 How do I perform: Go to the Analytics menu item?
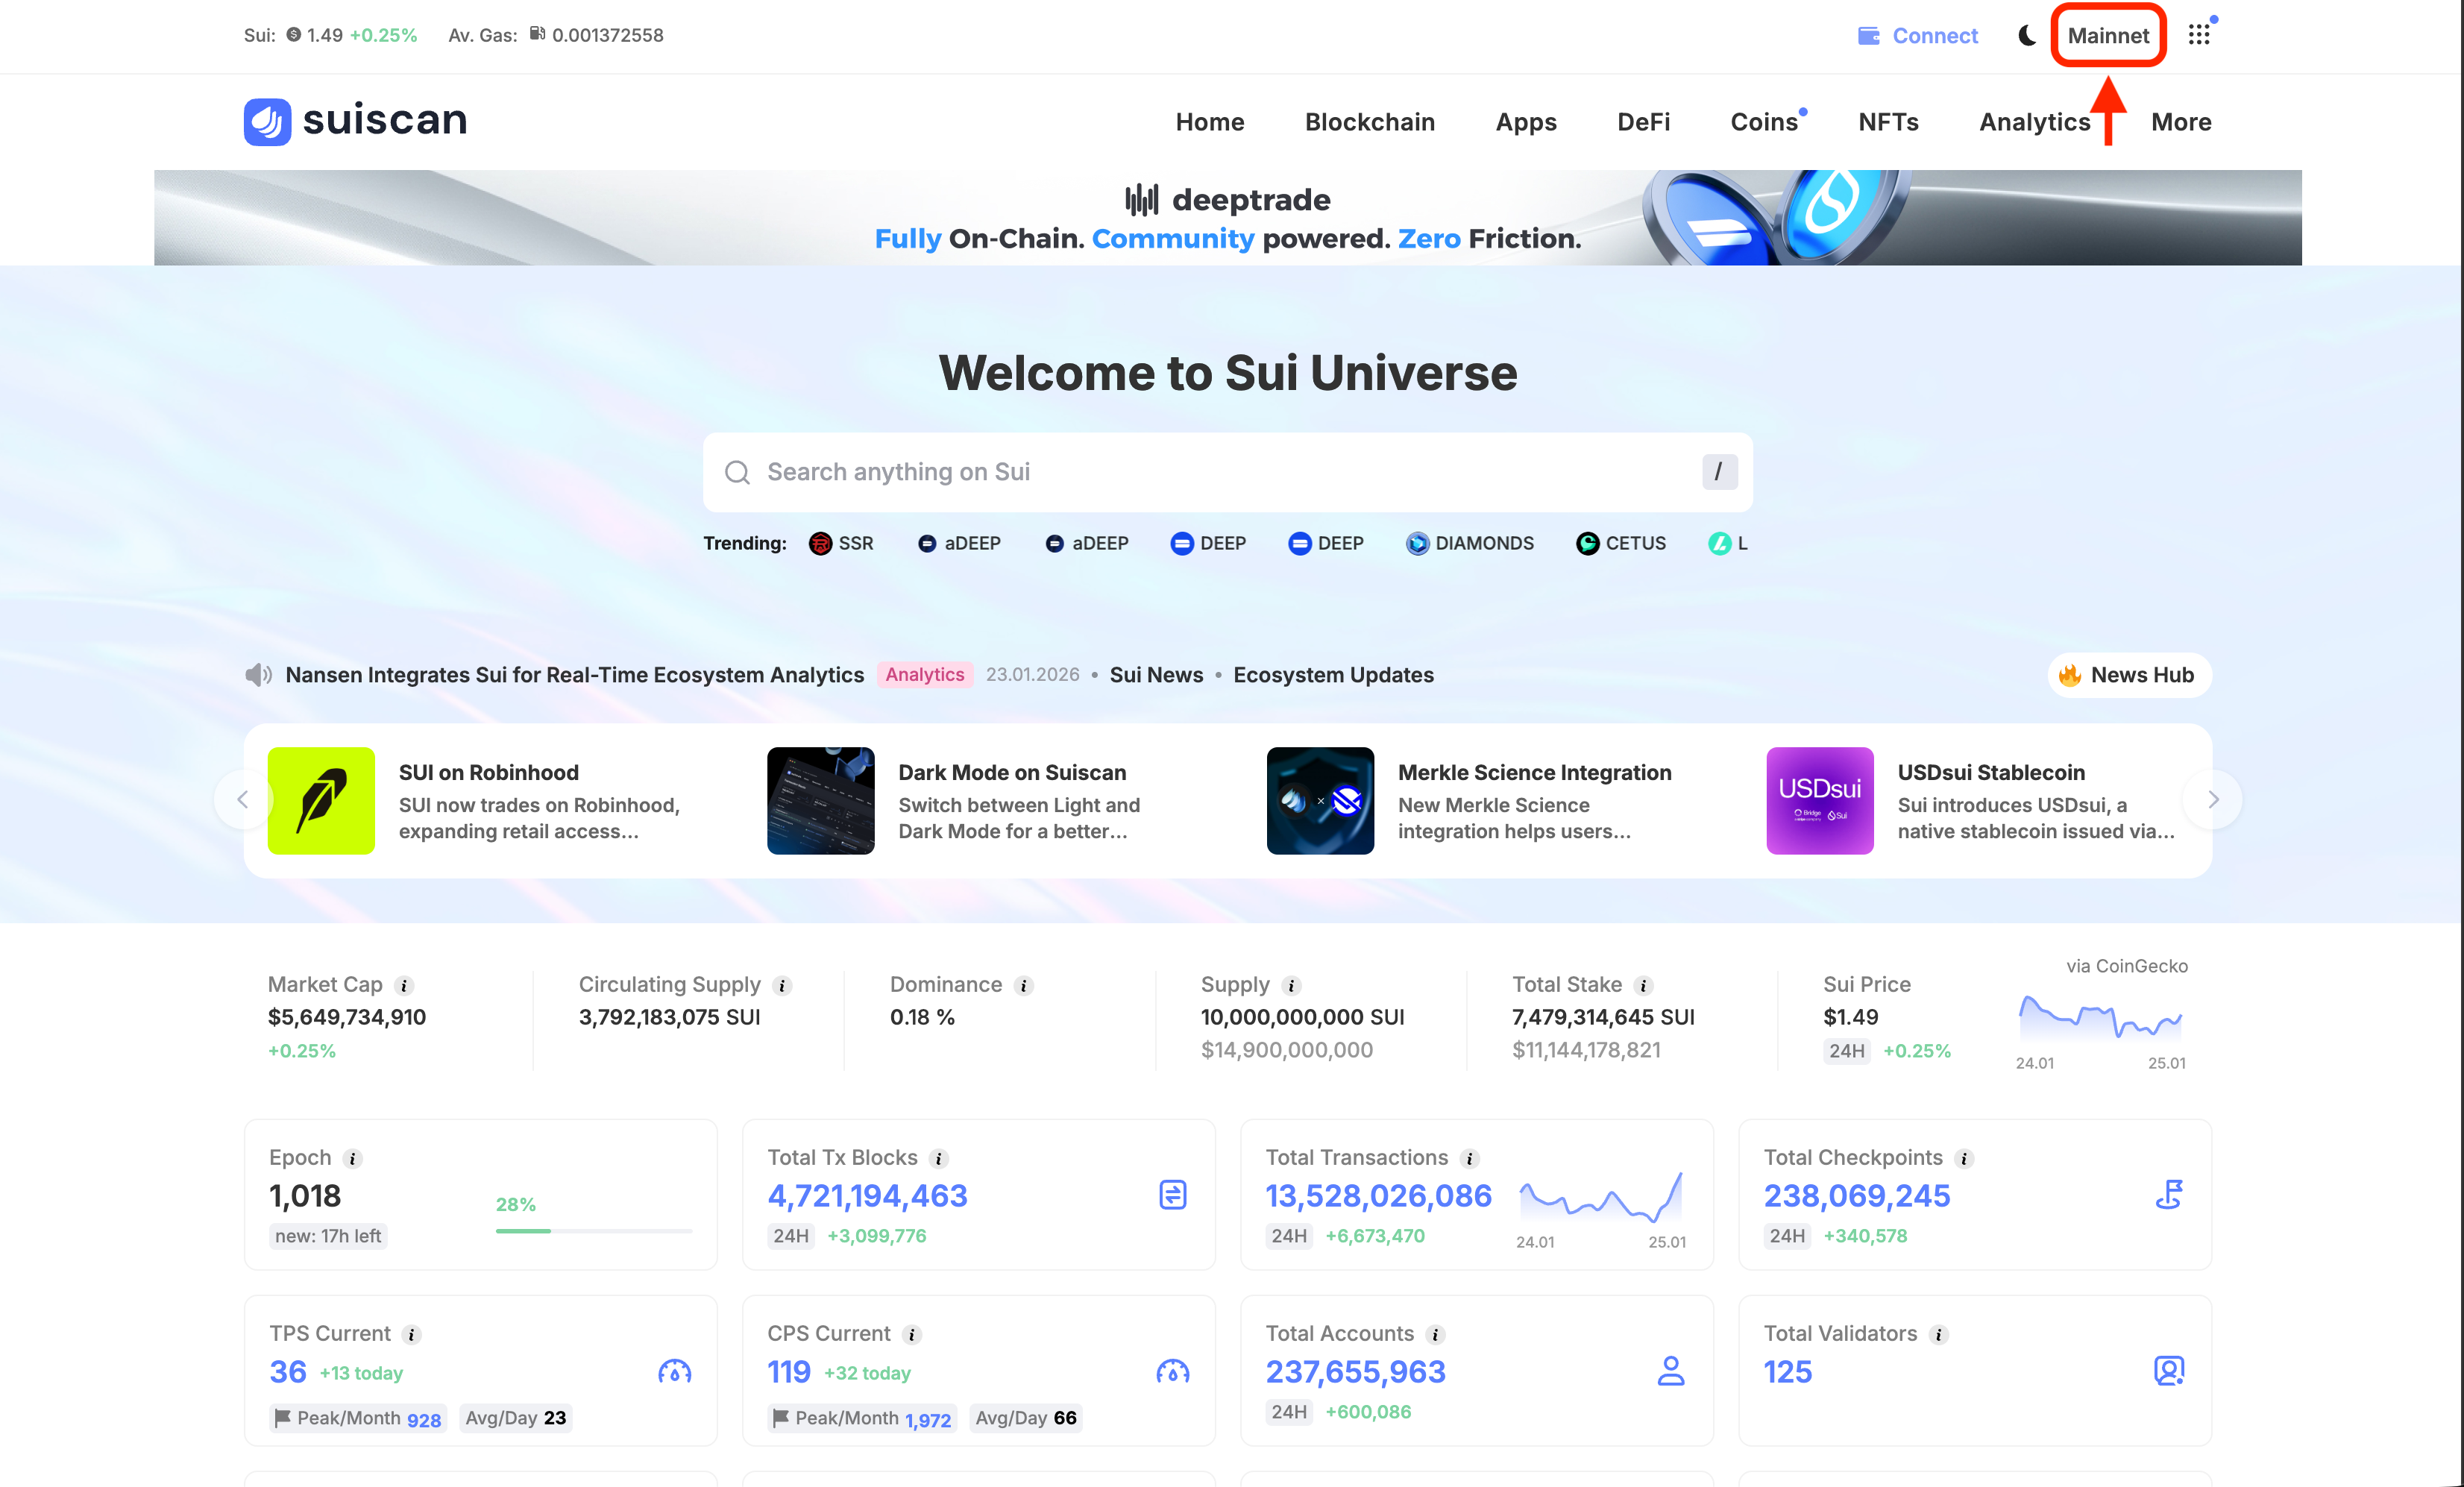pos(2034,122)
